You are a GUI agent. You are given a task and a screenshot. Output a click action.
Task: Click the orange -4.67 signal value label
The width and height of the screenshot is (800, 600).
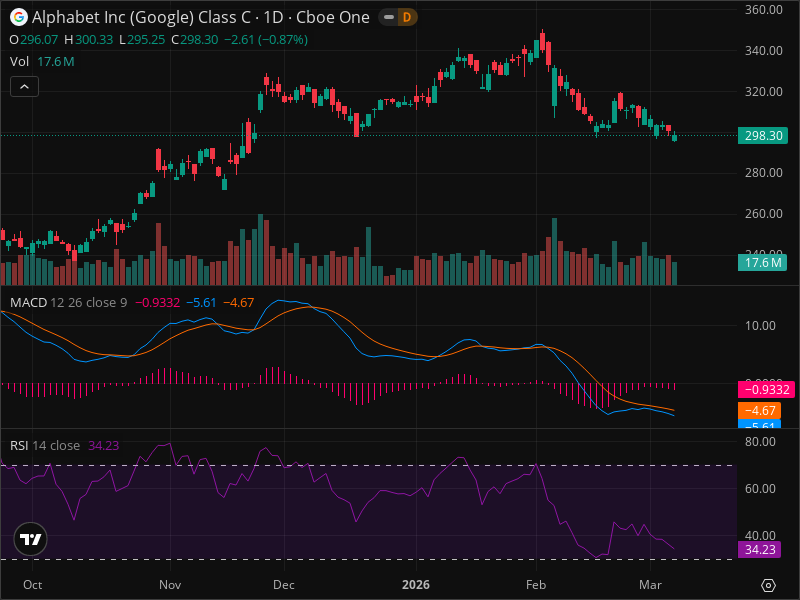(x=760, y=411)
